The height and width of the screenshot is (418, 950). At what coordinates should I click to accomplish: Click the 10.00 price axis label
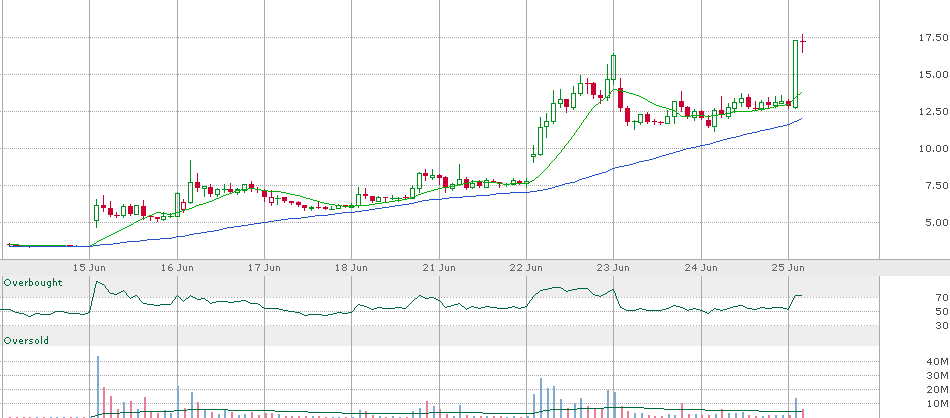tap(932, 148)
